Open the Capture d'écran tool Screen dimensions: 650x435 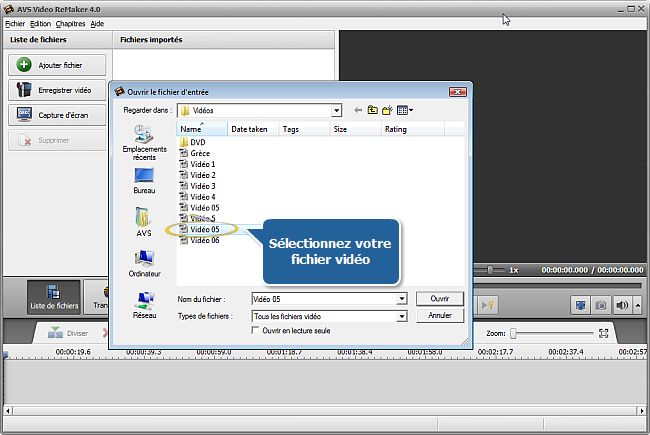(57, 115)
